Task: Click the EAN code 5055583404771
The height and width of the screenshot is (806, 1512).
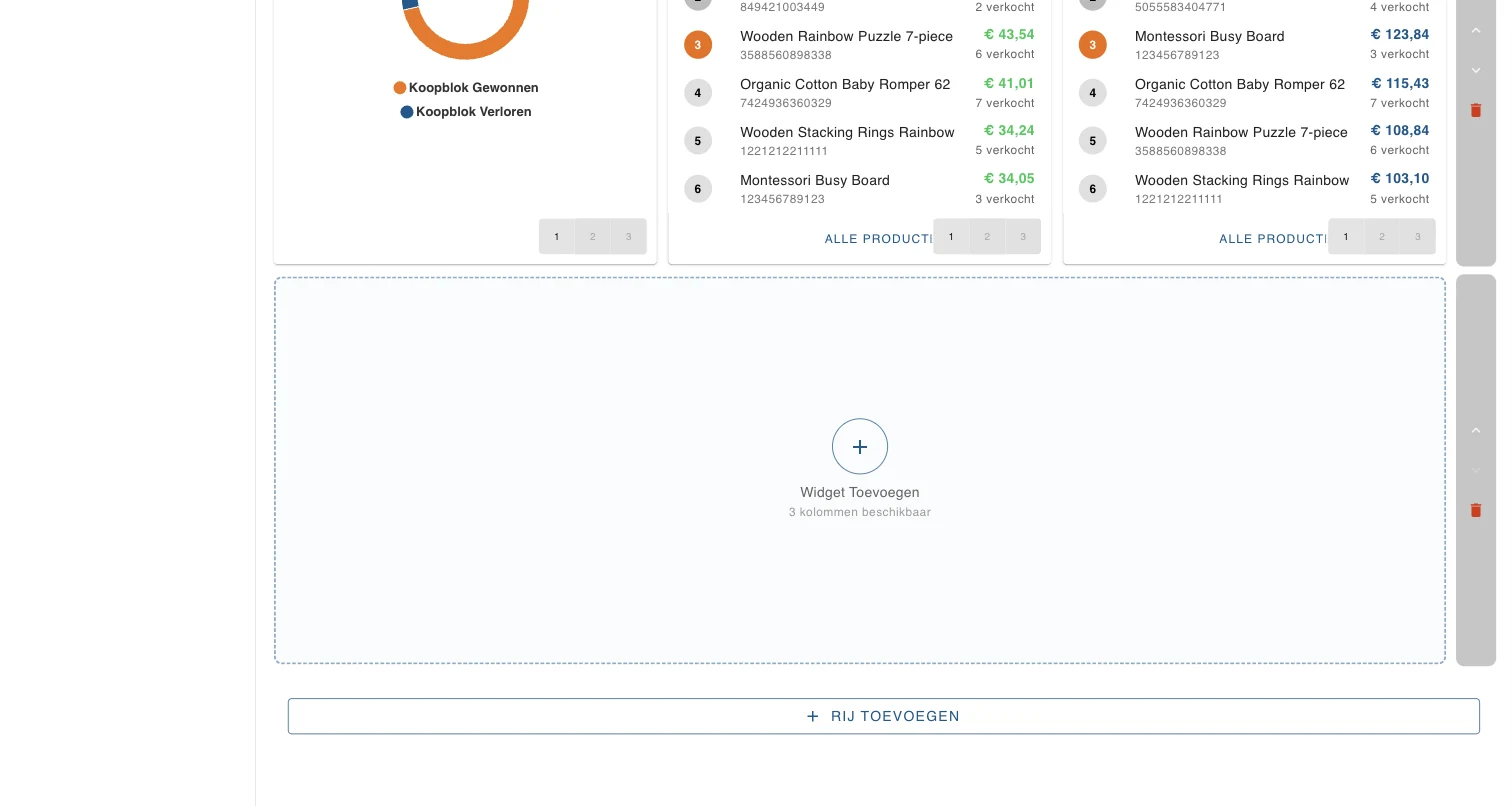Action: [1180, 7]
